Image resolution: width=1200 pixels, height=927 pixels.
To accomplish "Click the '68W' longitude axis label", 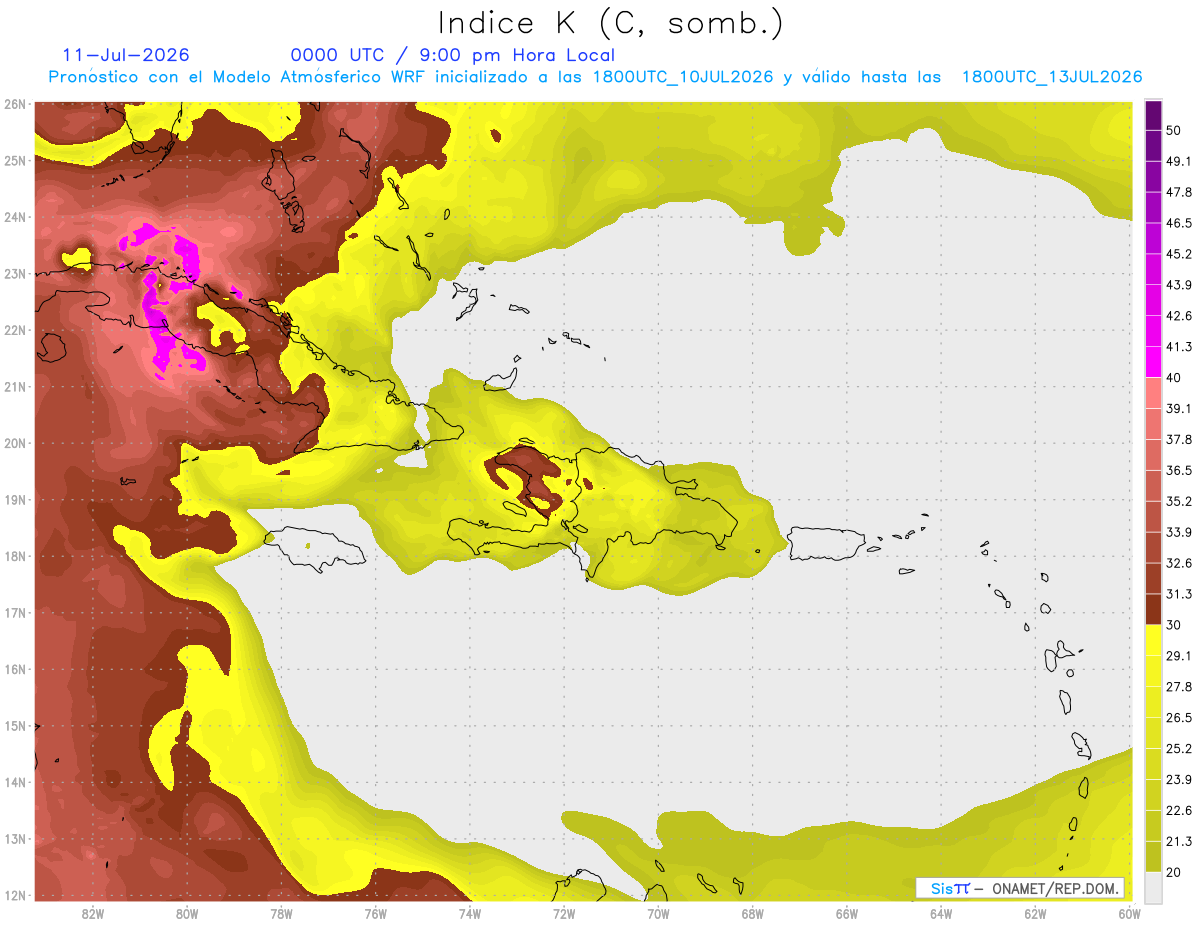I will pos(753,913).
